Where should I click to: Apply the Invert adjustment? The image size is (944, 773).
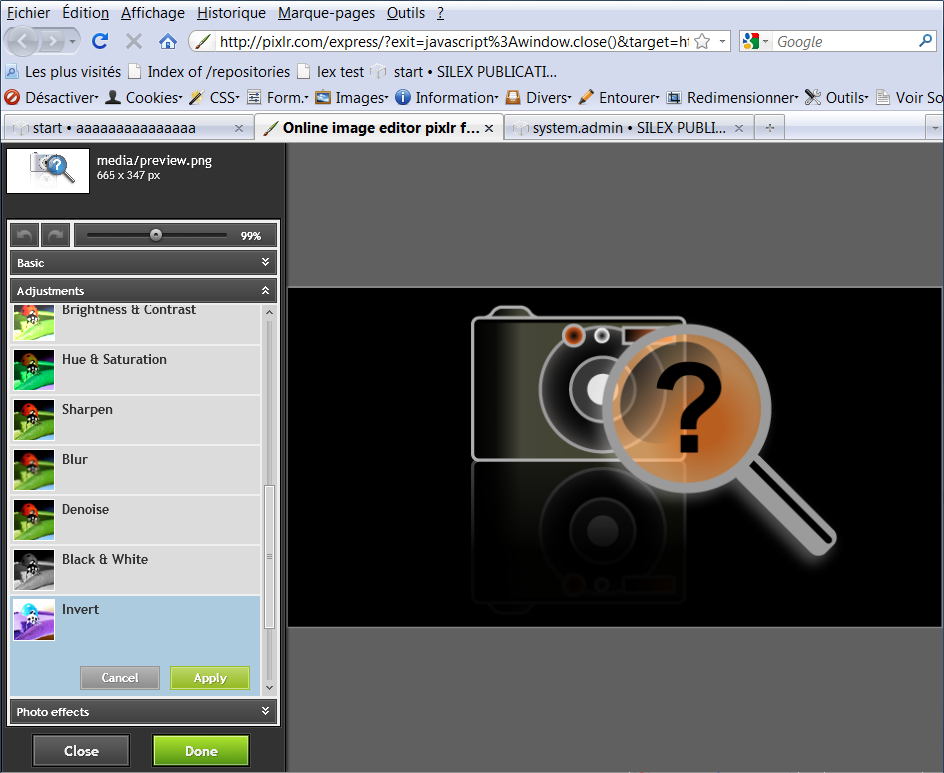point(210,678)
